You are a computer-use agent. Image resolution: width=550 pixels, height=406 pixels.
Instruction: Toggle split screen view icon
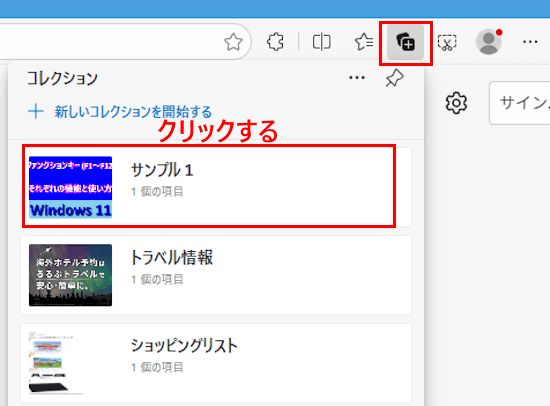tap(321, 42)
